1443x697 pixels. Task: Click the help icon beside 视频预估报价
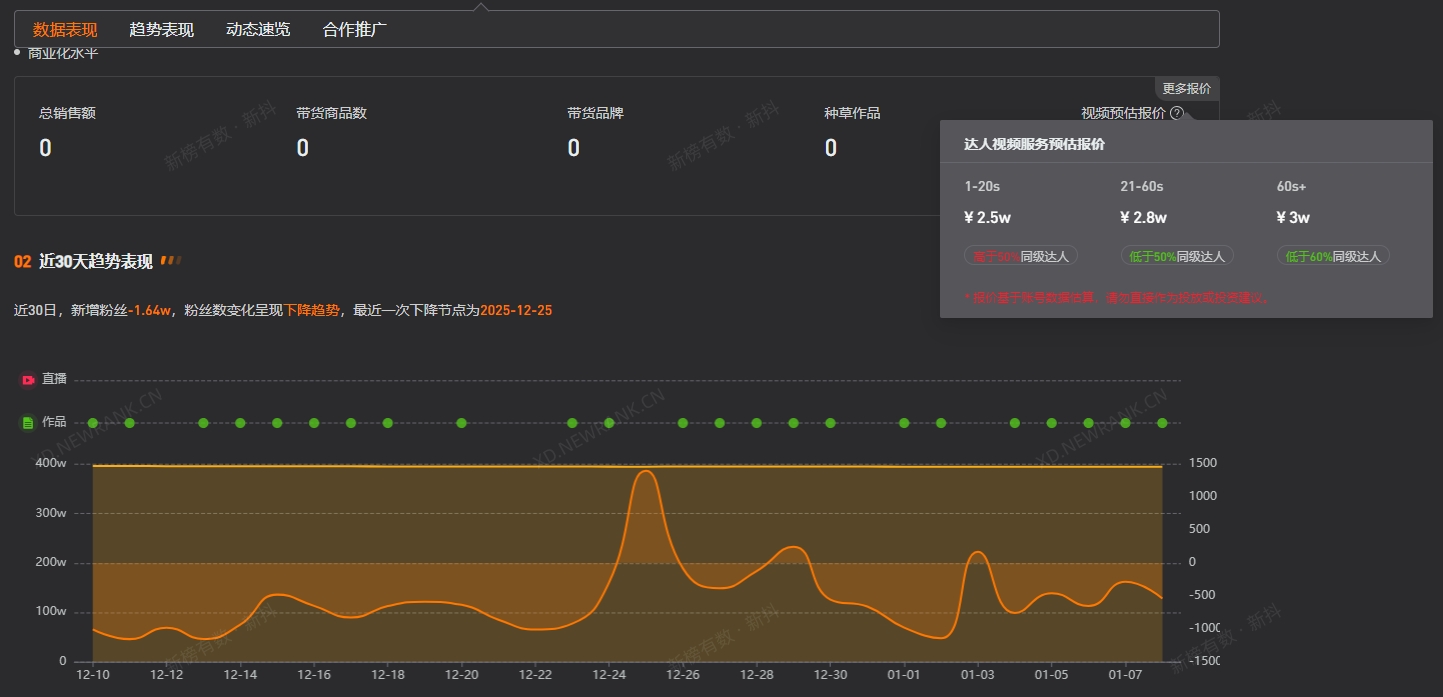pyautogui.click(x=1176, y=113)
